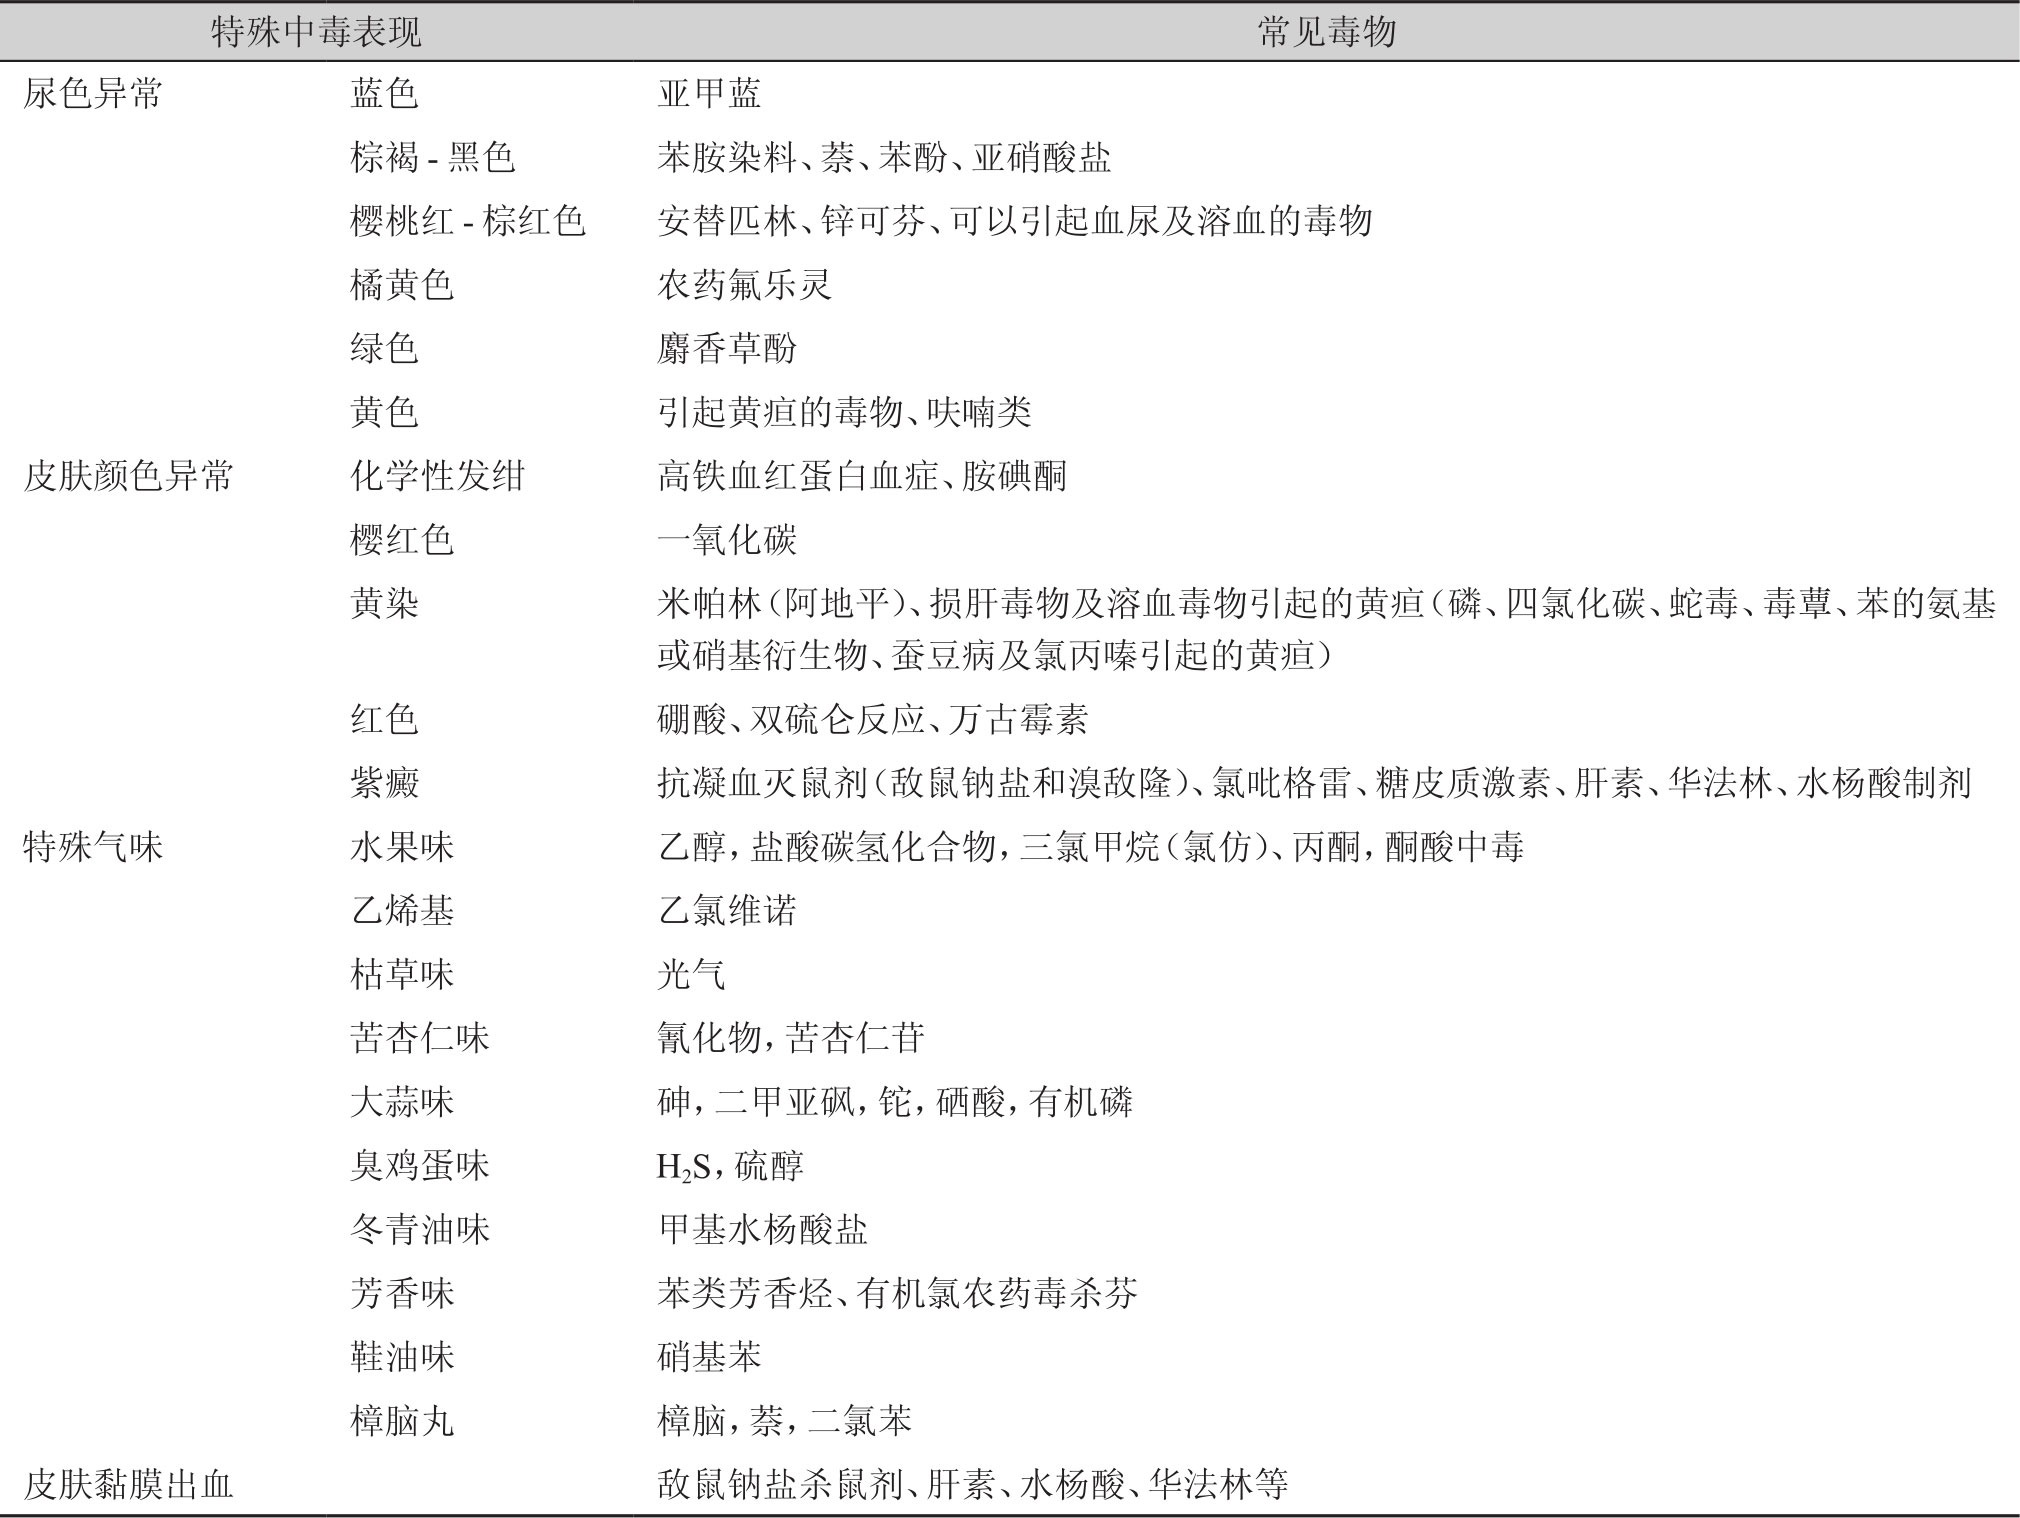The height and width of the screenshot is (1518, 2020).
Task: Click the 黄色 cell
Action: click(384, 412)
